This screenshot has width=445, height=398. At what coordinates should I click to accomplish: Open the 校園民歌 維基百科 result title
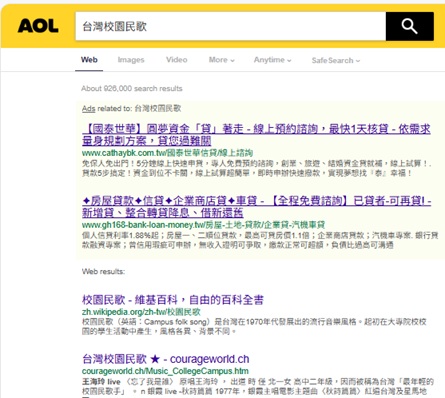(x=173, y=300)
